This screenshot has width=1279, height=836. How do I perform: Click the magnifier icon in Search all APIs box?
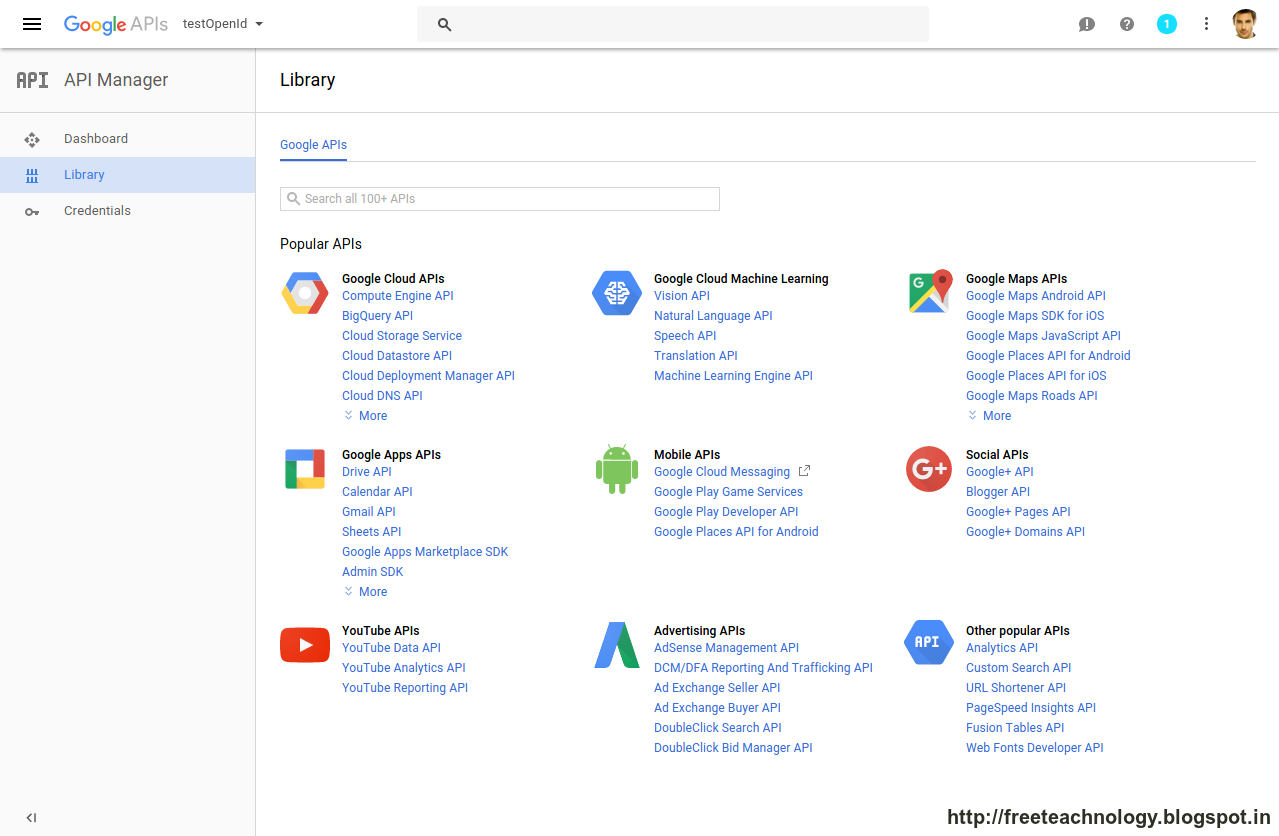tap(294, 199)
